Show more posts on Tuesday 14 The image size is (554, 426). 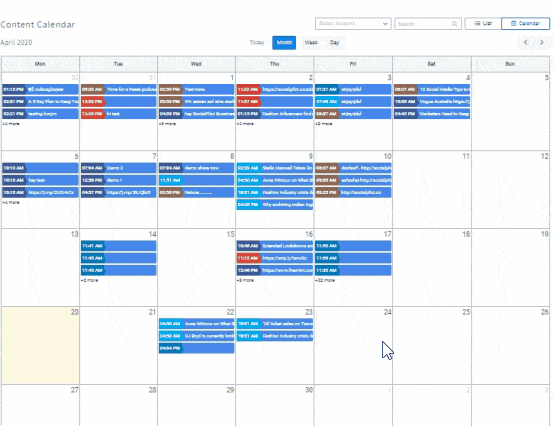point(89,280)
